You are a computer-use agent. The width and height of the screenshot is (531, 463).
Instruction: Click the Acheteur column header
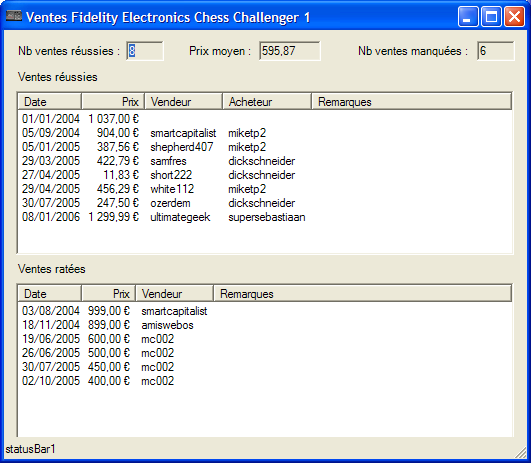[267, 102]
